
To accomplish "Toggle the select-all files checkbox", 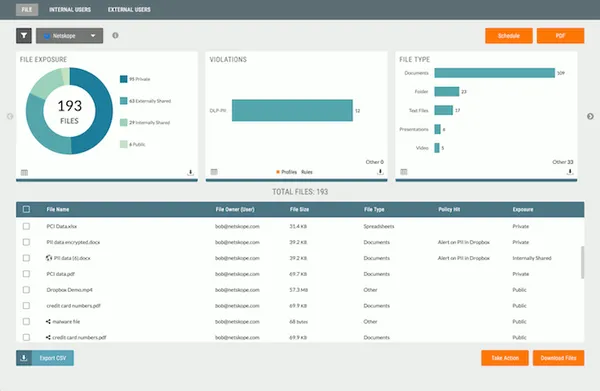I will coord(26,209).
